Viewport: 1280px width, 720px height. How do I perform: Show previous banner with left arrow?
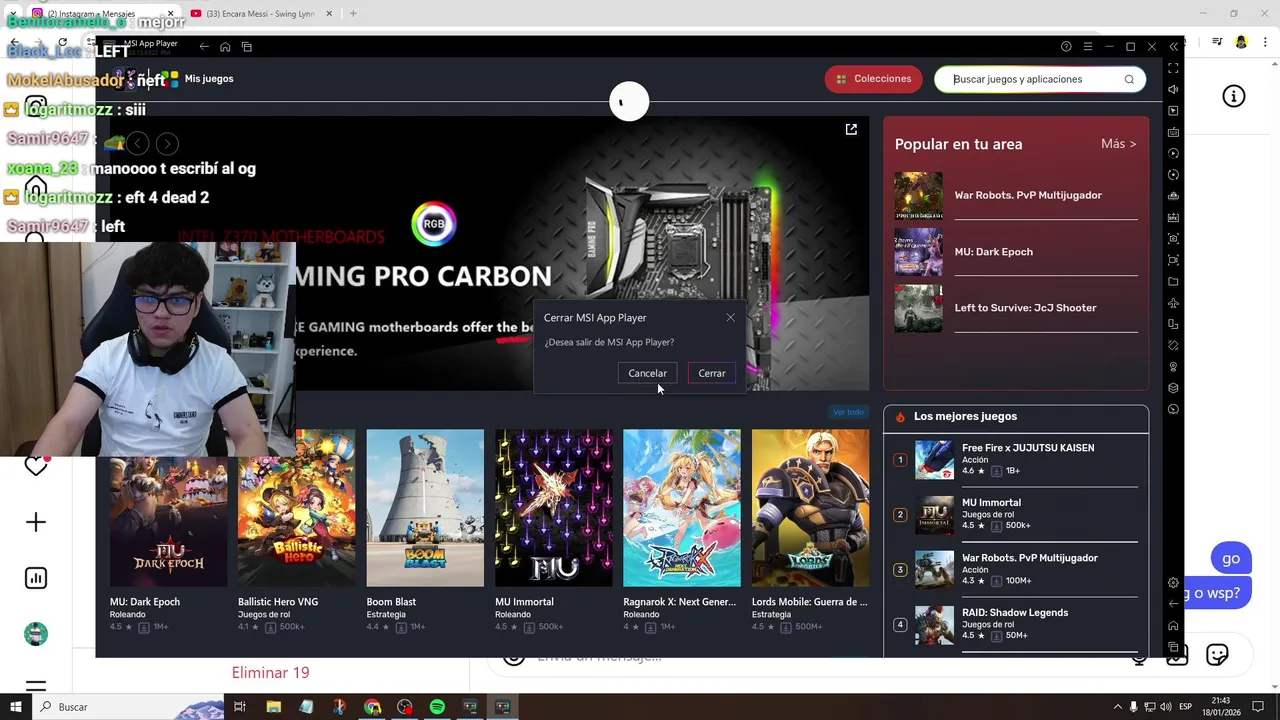click(x=137, y=144)
